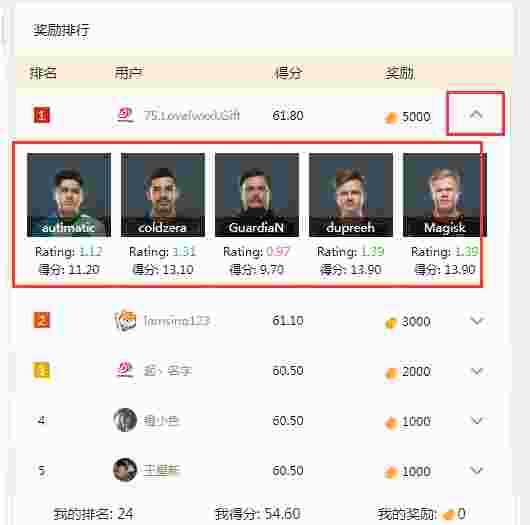
Task: Click the coin icon next to 5000
Action: coord(391,118)
